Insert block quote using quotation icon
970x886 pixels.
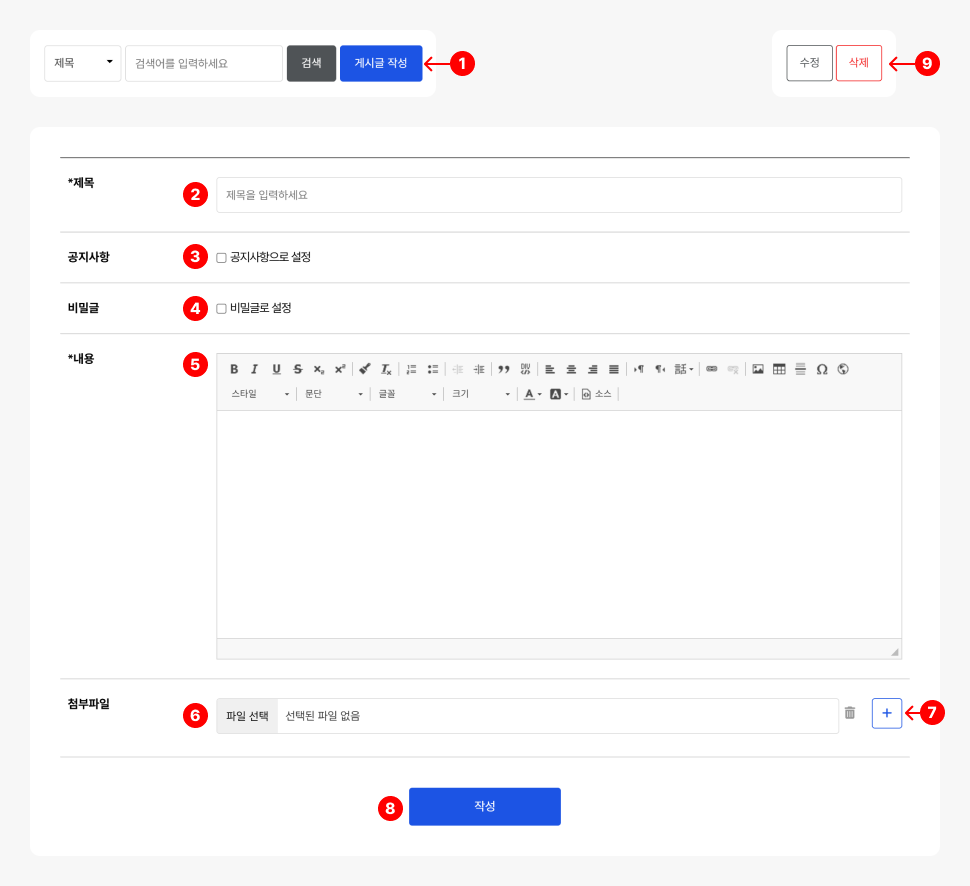click(x=504, y=369)
